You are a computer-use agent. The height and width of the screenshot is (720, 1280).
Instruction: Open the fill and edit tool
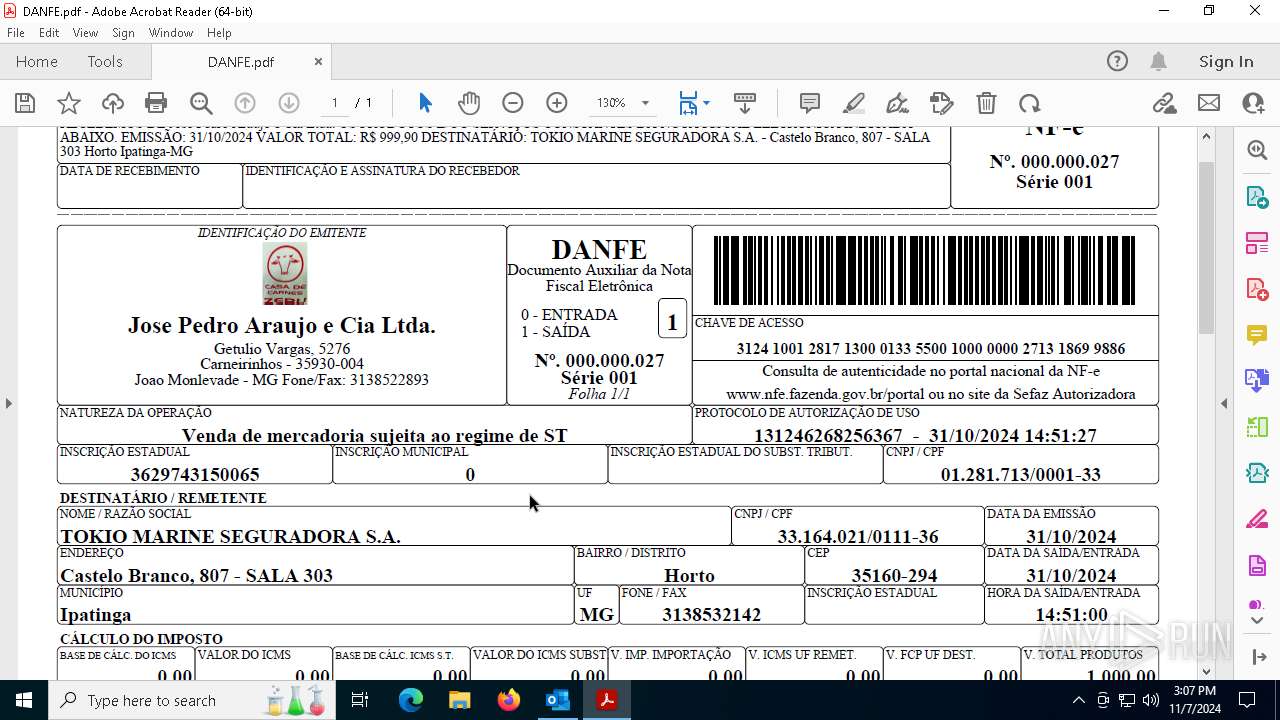coord(942,103)
